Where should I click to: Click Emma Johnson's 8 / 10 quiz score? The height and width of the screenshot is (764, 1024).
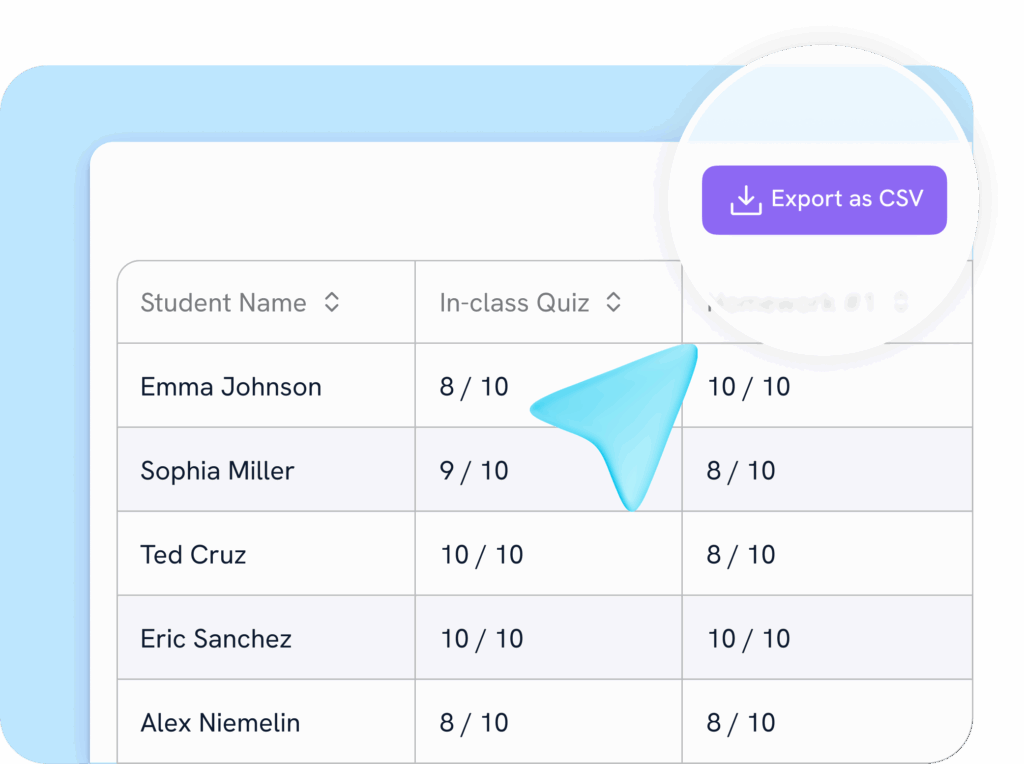[474, 387]
